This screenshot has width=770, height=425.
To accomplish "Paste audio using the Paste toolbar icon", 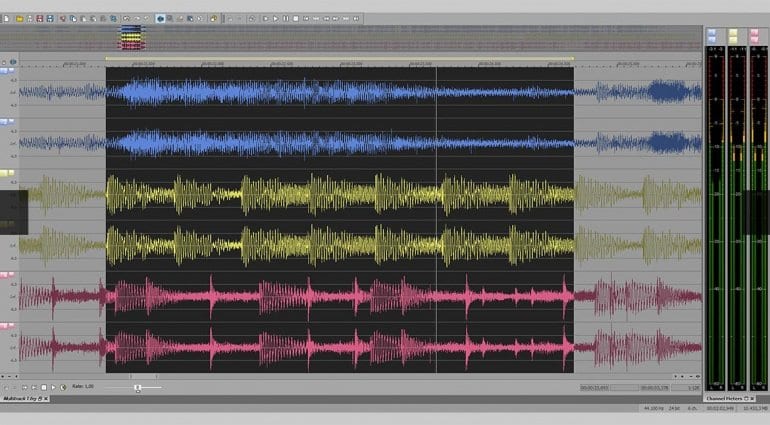I will pos(83,19).
